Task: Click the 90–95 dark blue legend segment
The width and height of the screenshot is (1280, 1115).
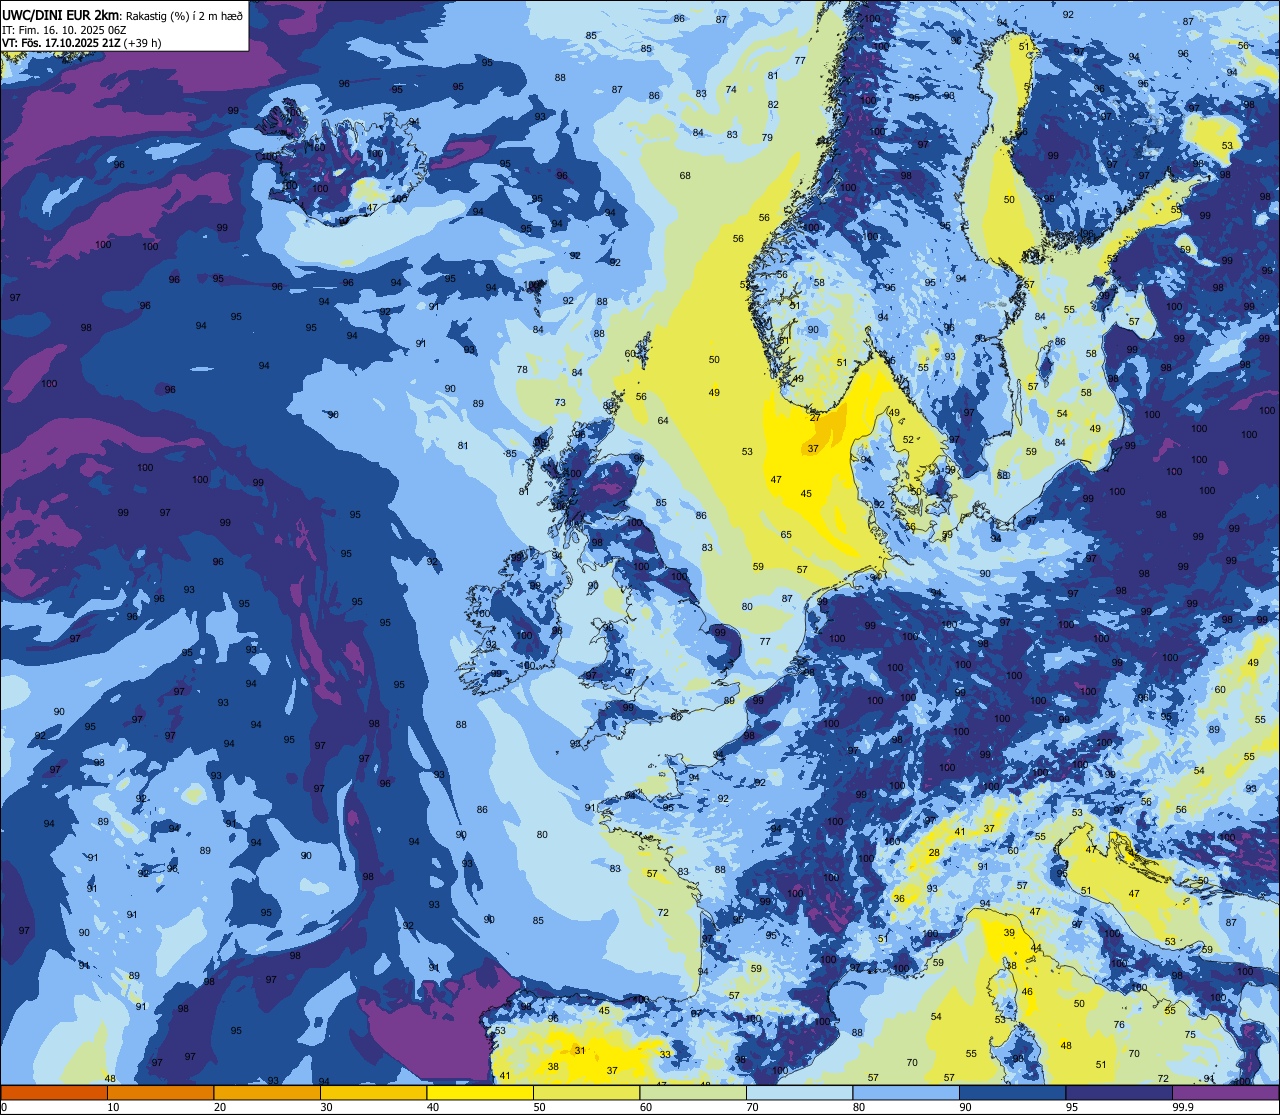Action: pos(1013,1092)
